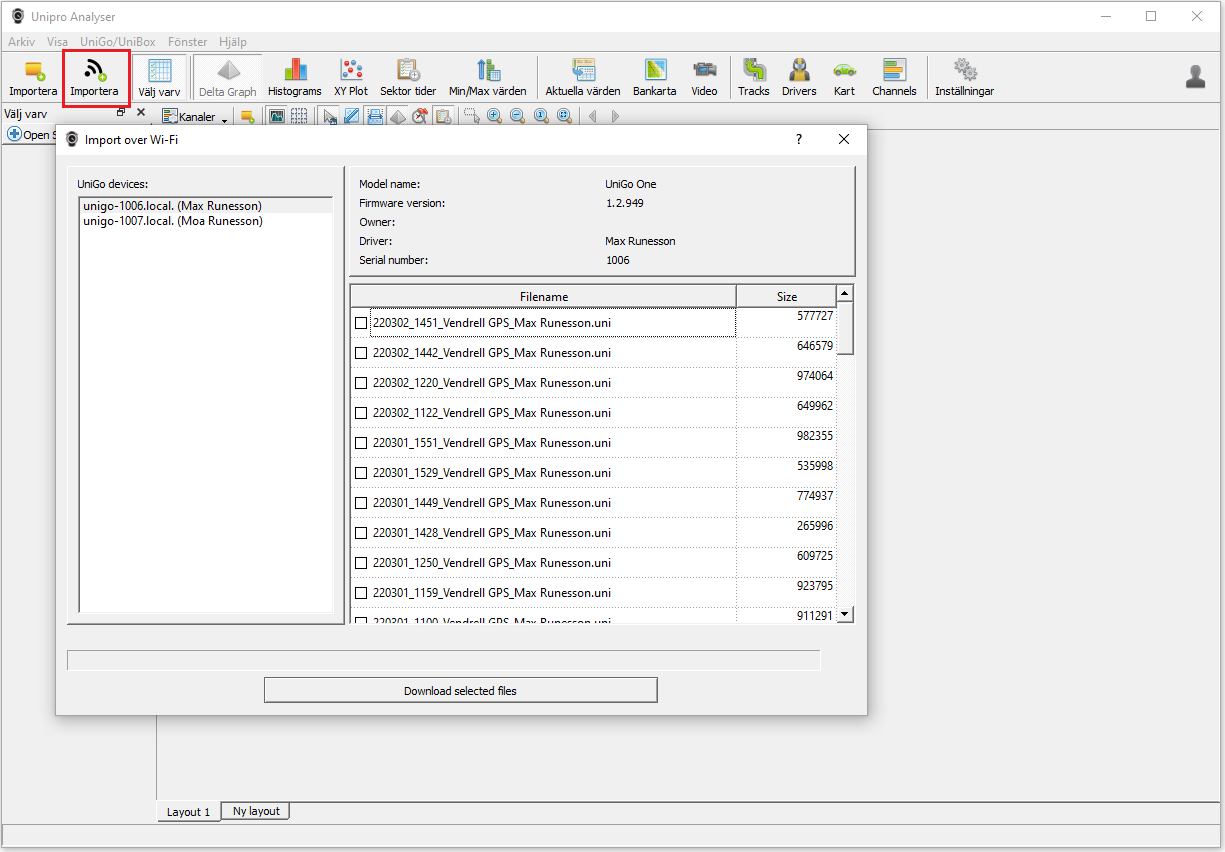Close the Välj varv panel

click(x=141, y=112)
